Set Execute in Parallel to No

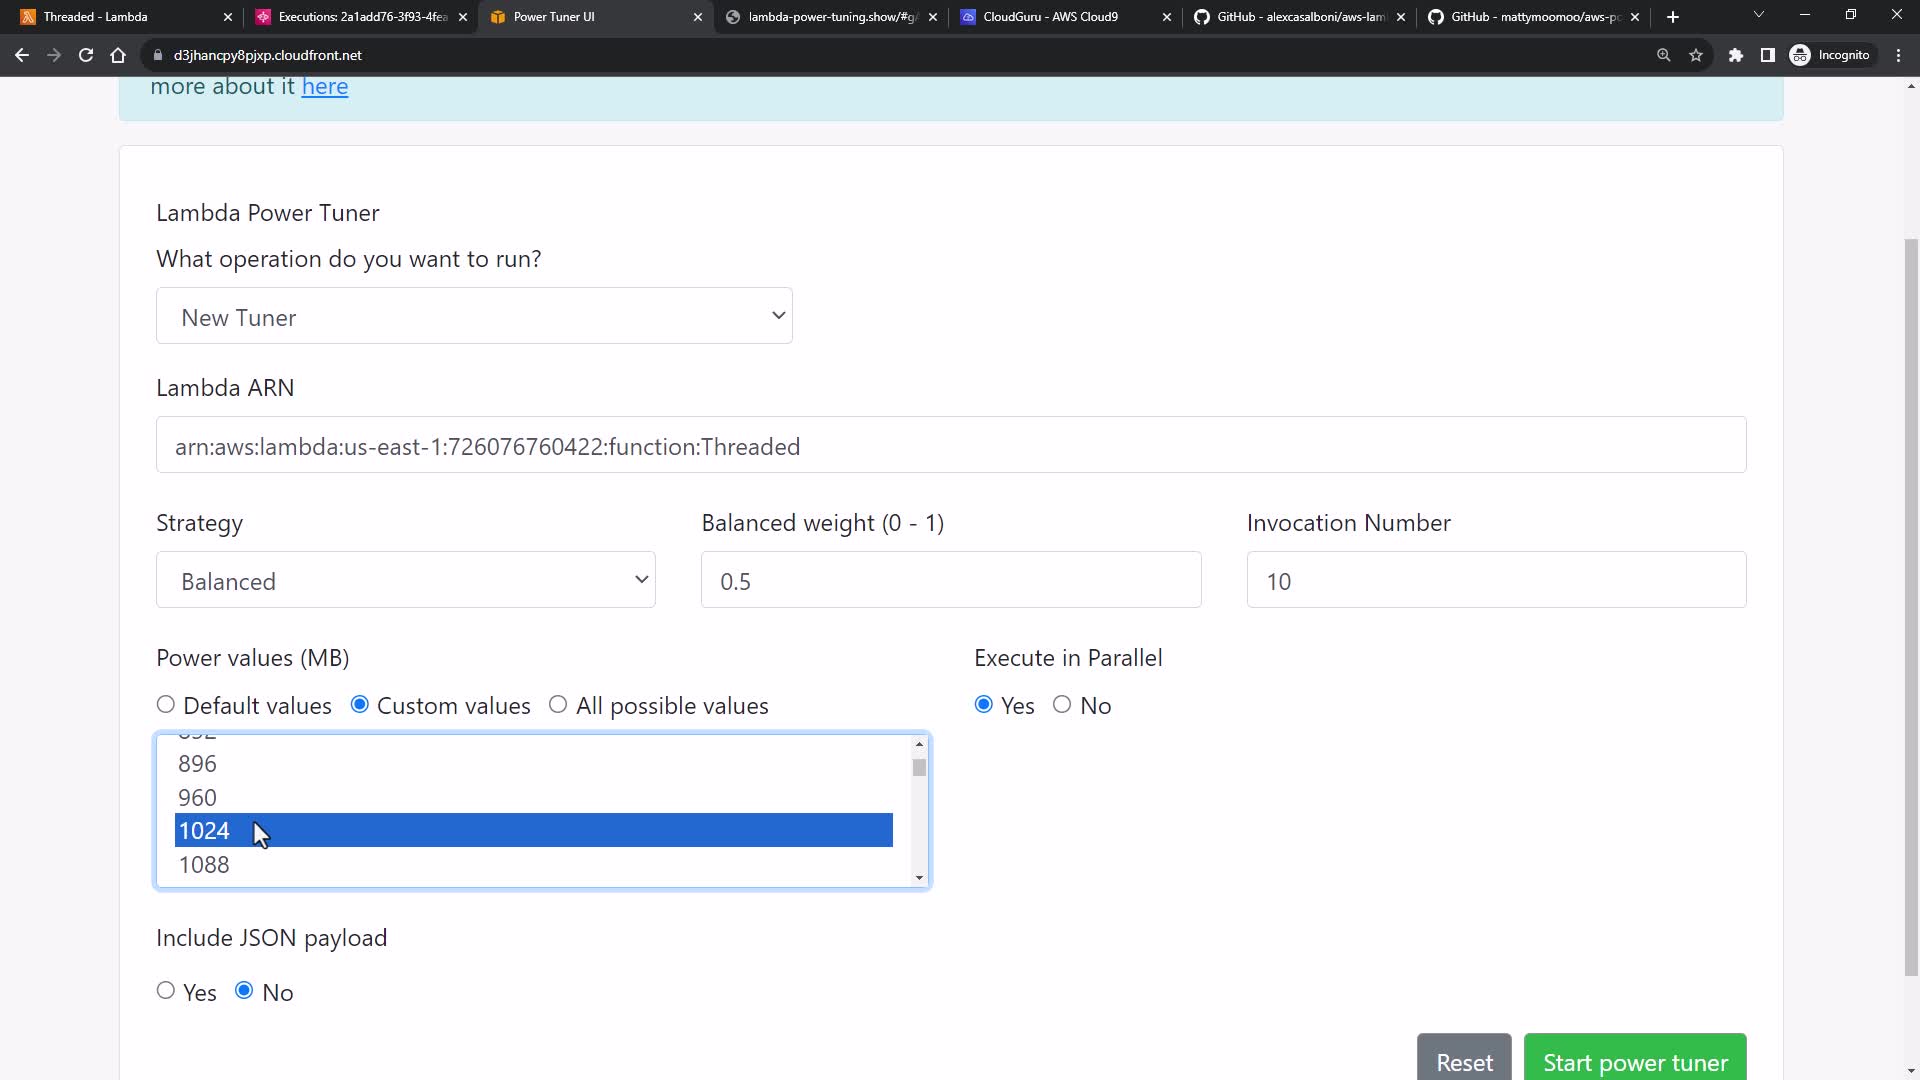[x=1062, y=705]
